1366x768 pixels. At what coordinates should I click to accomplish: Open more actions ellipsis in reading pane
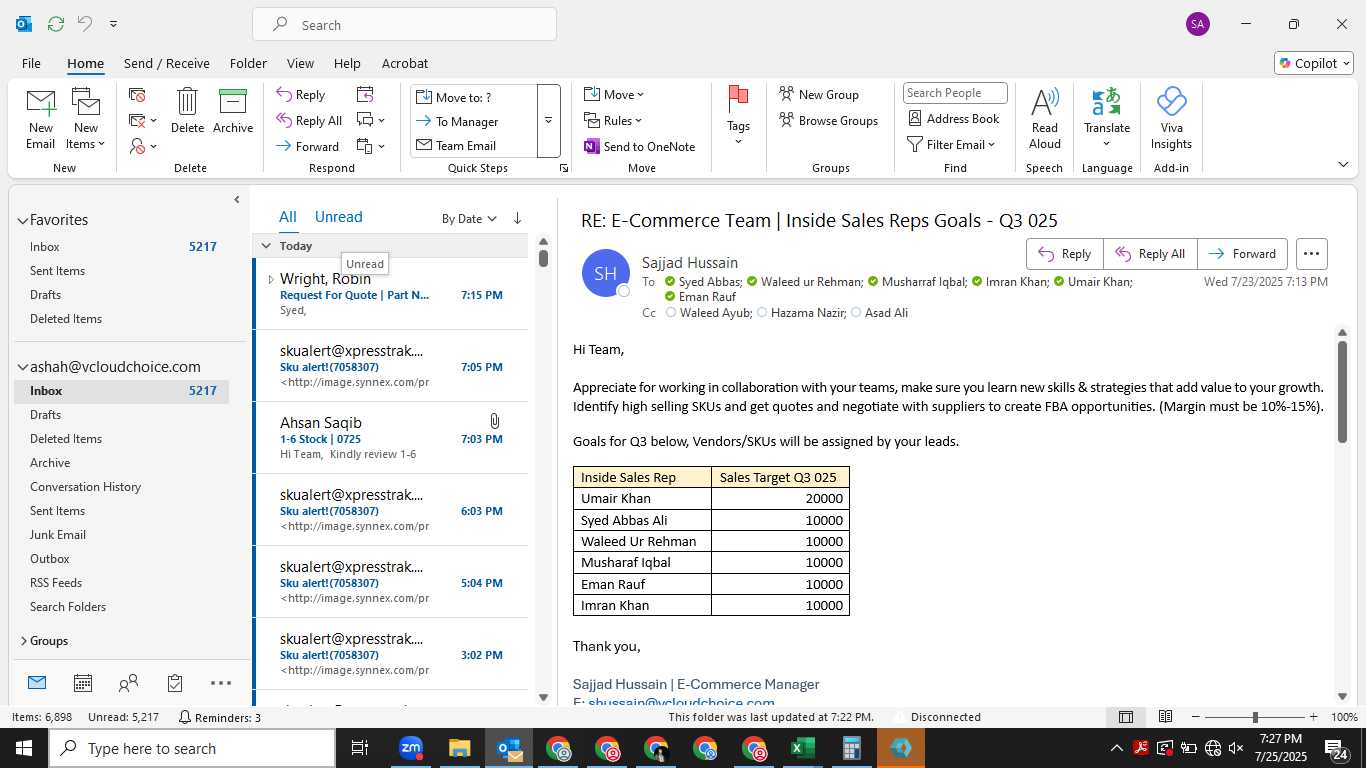click(1311, 254)
